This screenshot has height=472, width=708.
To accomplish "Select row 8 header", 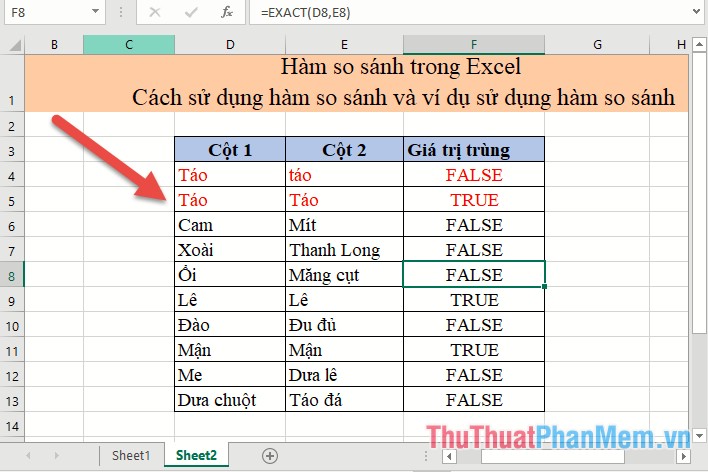I will (12, 275).
